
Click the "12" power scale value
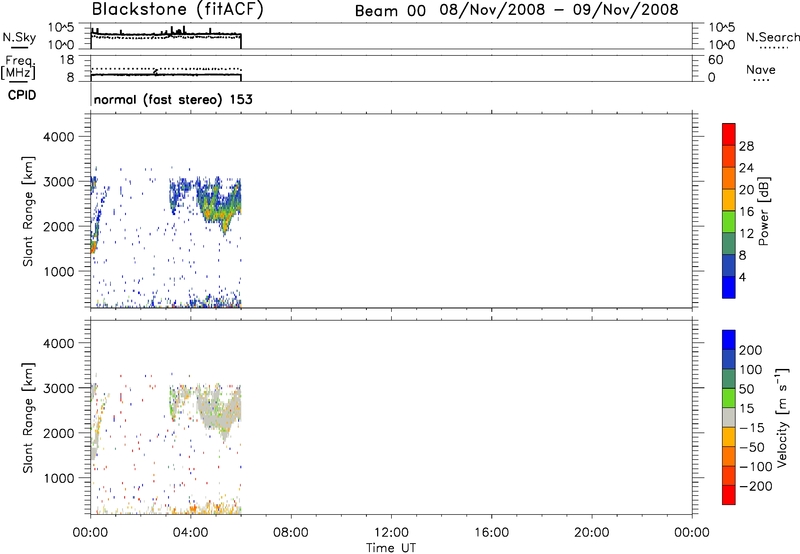coord(746,234)
